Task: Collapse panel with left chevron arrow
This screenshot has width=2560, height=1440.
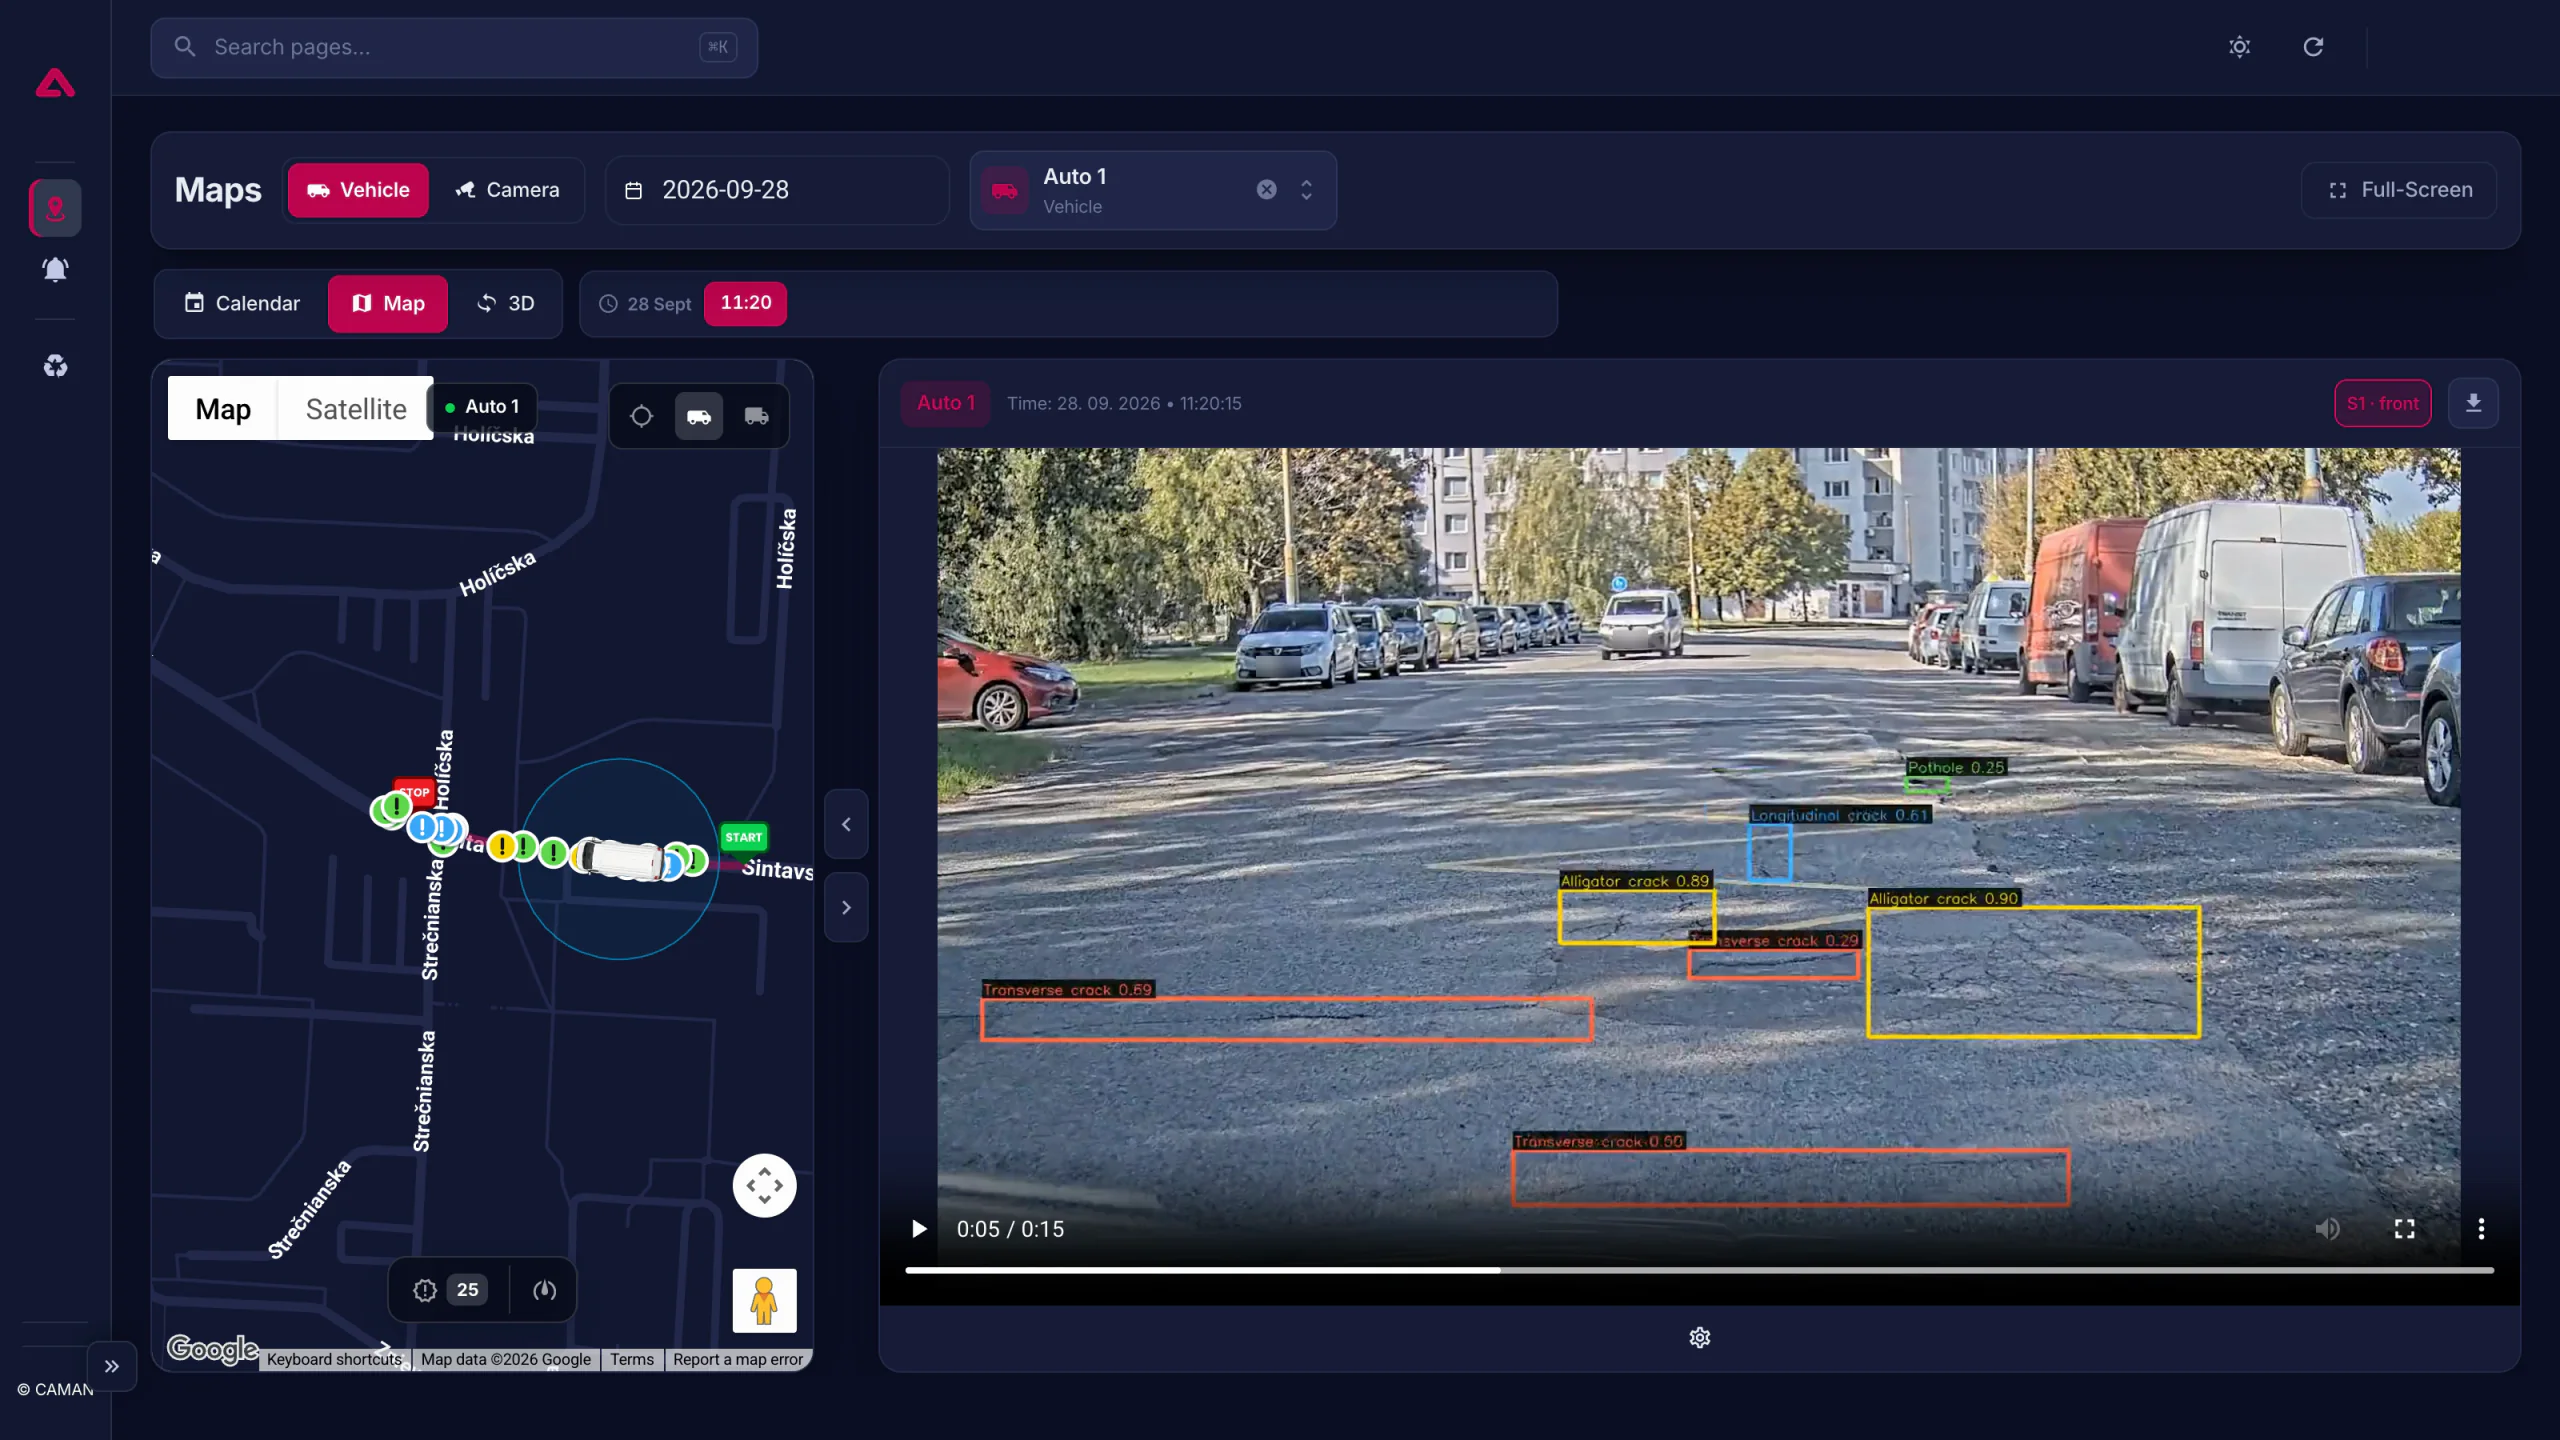Action: tap(846, 825)
